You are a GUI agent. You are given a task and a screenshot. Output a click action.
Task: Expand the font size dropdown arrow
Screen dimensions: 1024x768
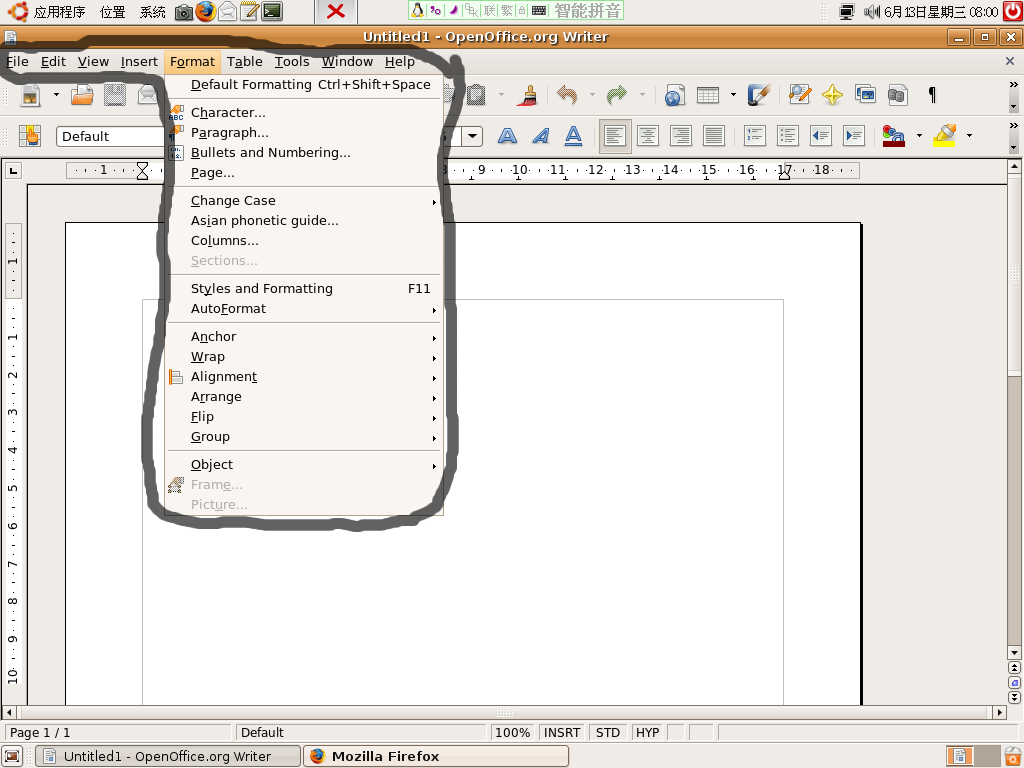tap(473, 136)
